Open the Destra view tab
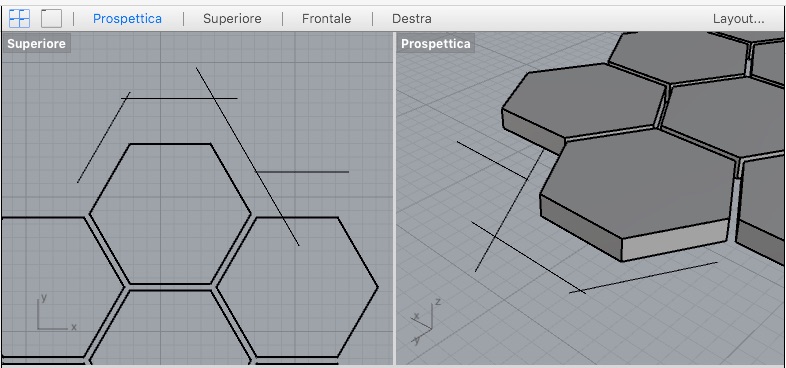This screenshot has width=786, height=368. tap(412, 19)
